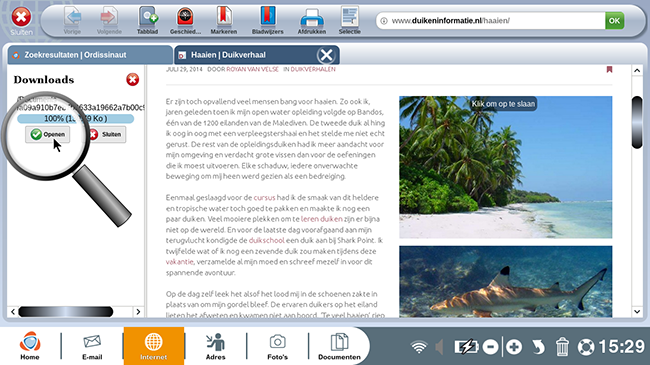Viewport: 650px width, 365px height.
Task: Open the Geschiedenis history icon
Action: [x=185, y=19]
